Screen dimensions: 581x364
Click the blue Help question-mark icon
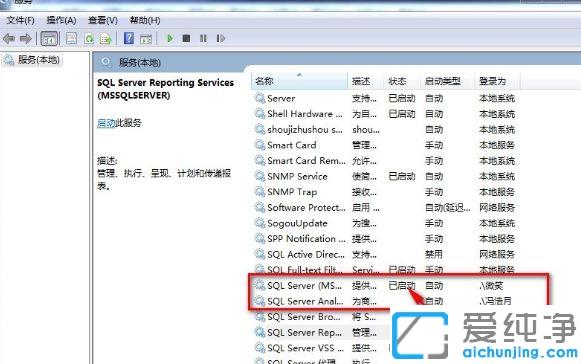coord(129,38)
